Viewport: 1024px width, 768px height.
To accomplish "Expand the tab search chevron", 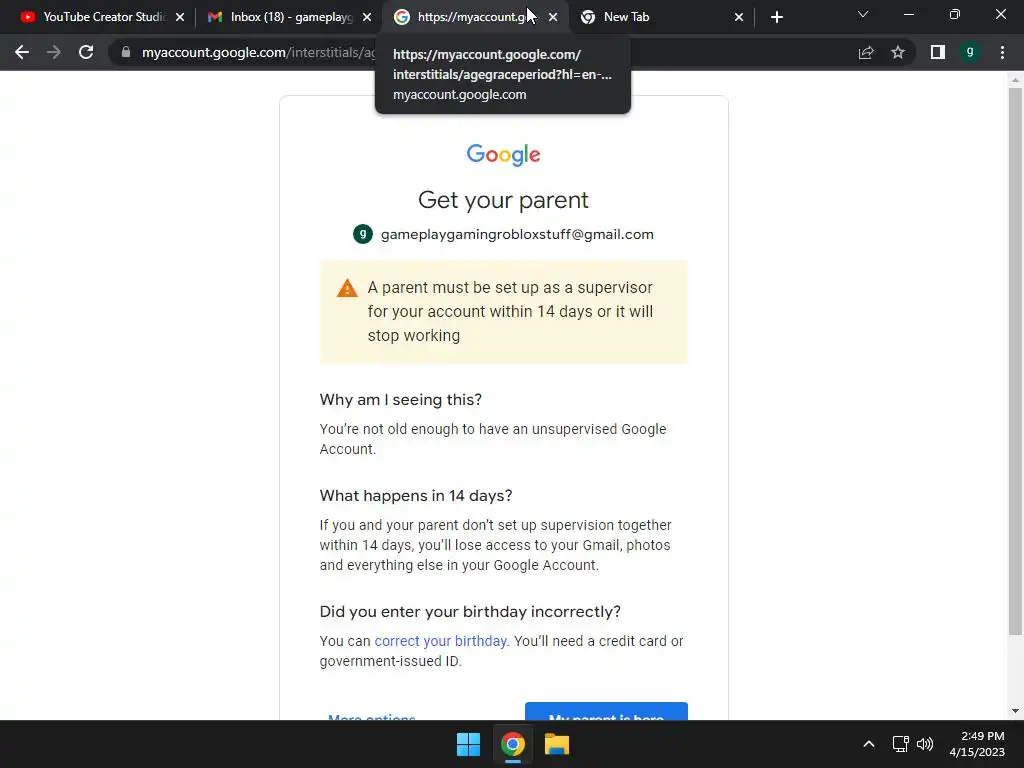I will pos(863,14).
